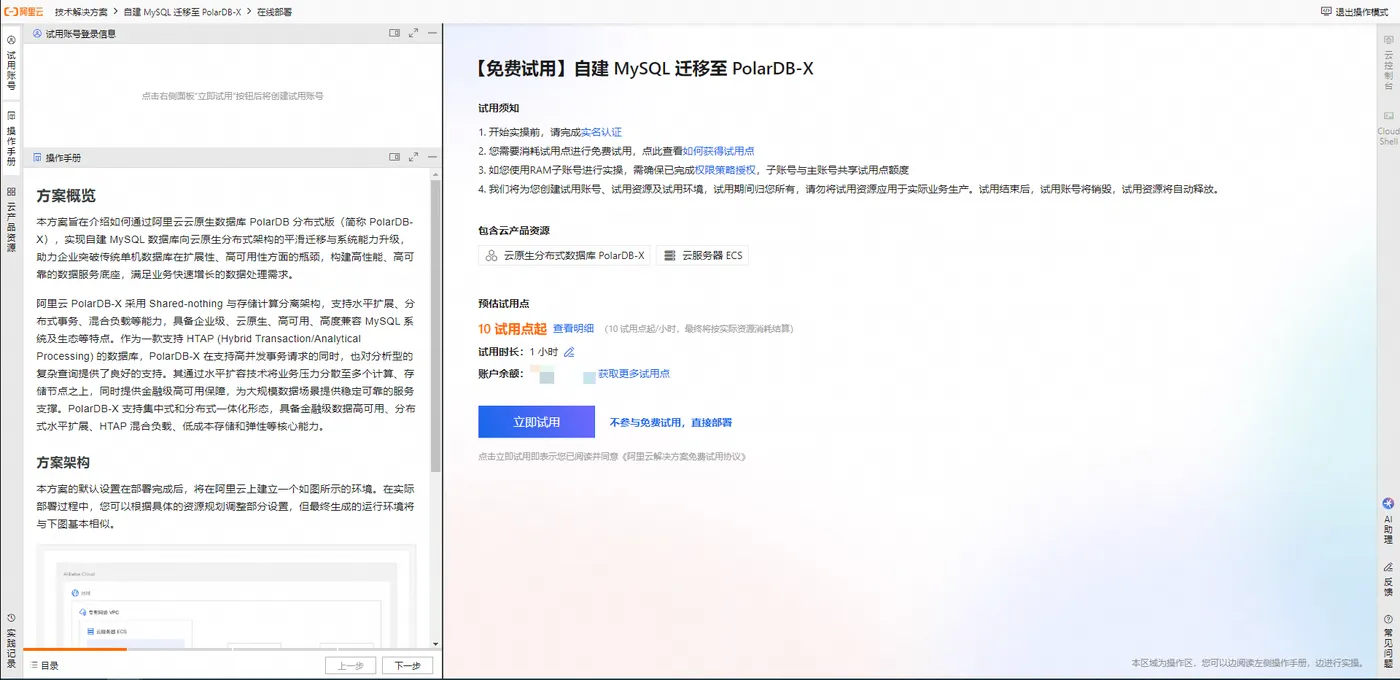This screenshot has width=1400, height=680.
Task: Open 常见问题 FAQ in right sidebar
Action: tap(1388, 641)
